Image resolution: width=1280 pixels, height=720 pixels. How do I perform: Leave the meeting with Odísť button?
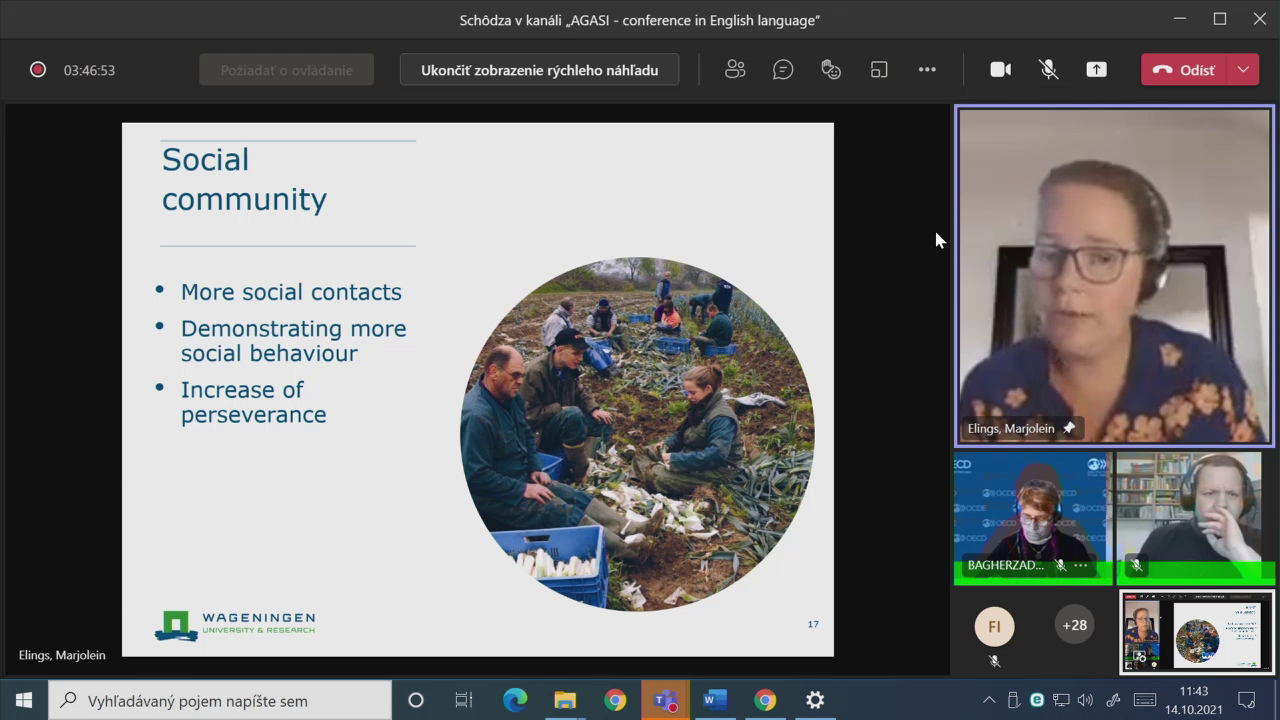coord(1185,70)
